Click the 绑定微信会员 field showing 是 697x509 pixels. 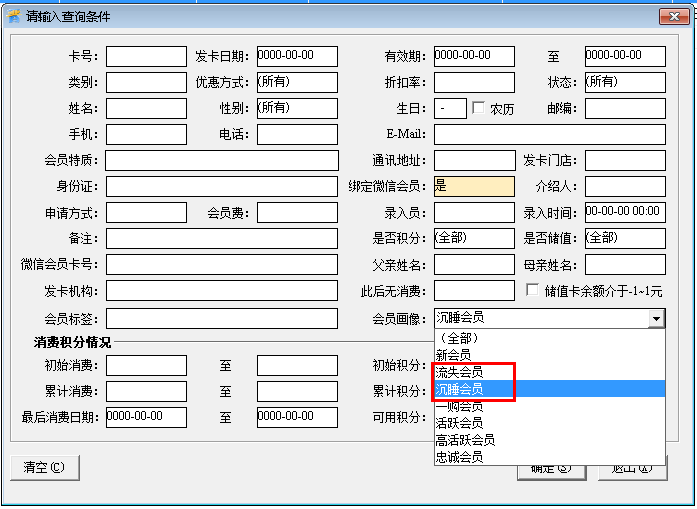click(x=473, y=186)
